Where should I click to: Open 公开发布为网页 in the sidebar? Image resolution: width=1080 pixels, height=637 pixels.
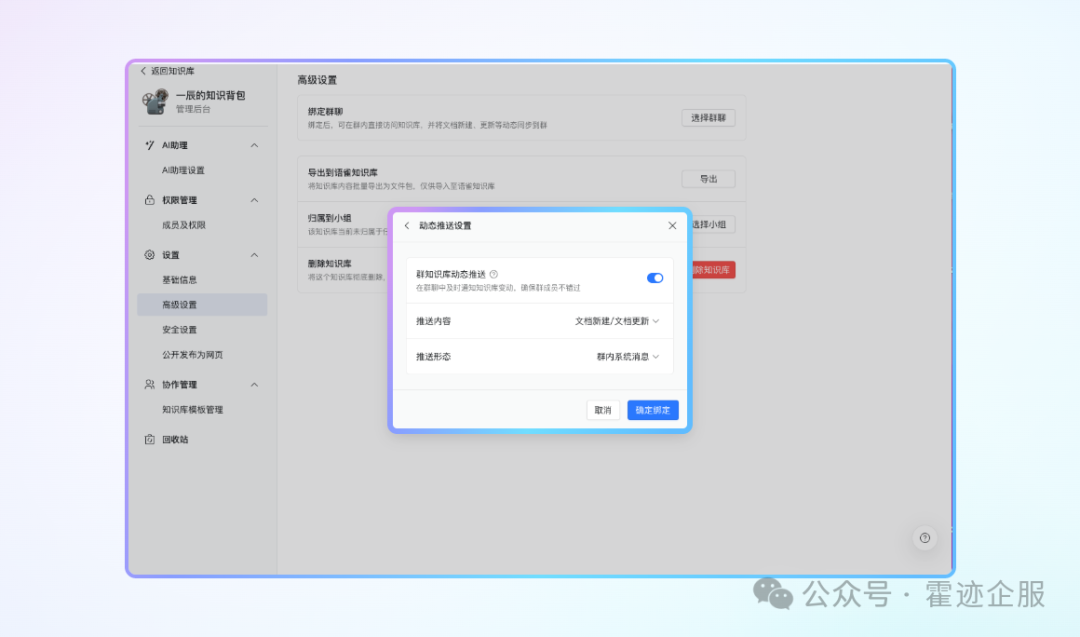tap(192, 355)
